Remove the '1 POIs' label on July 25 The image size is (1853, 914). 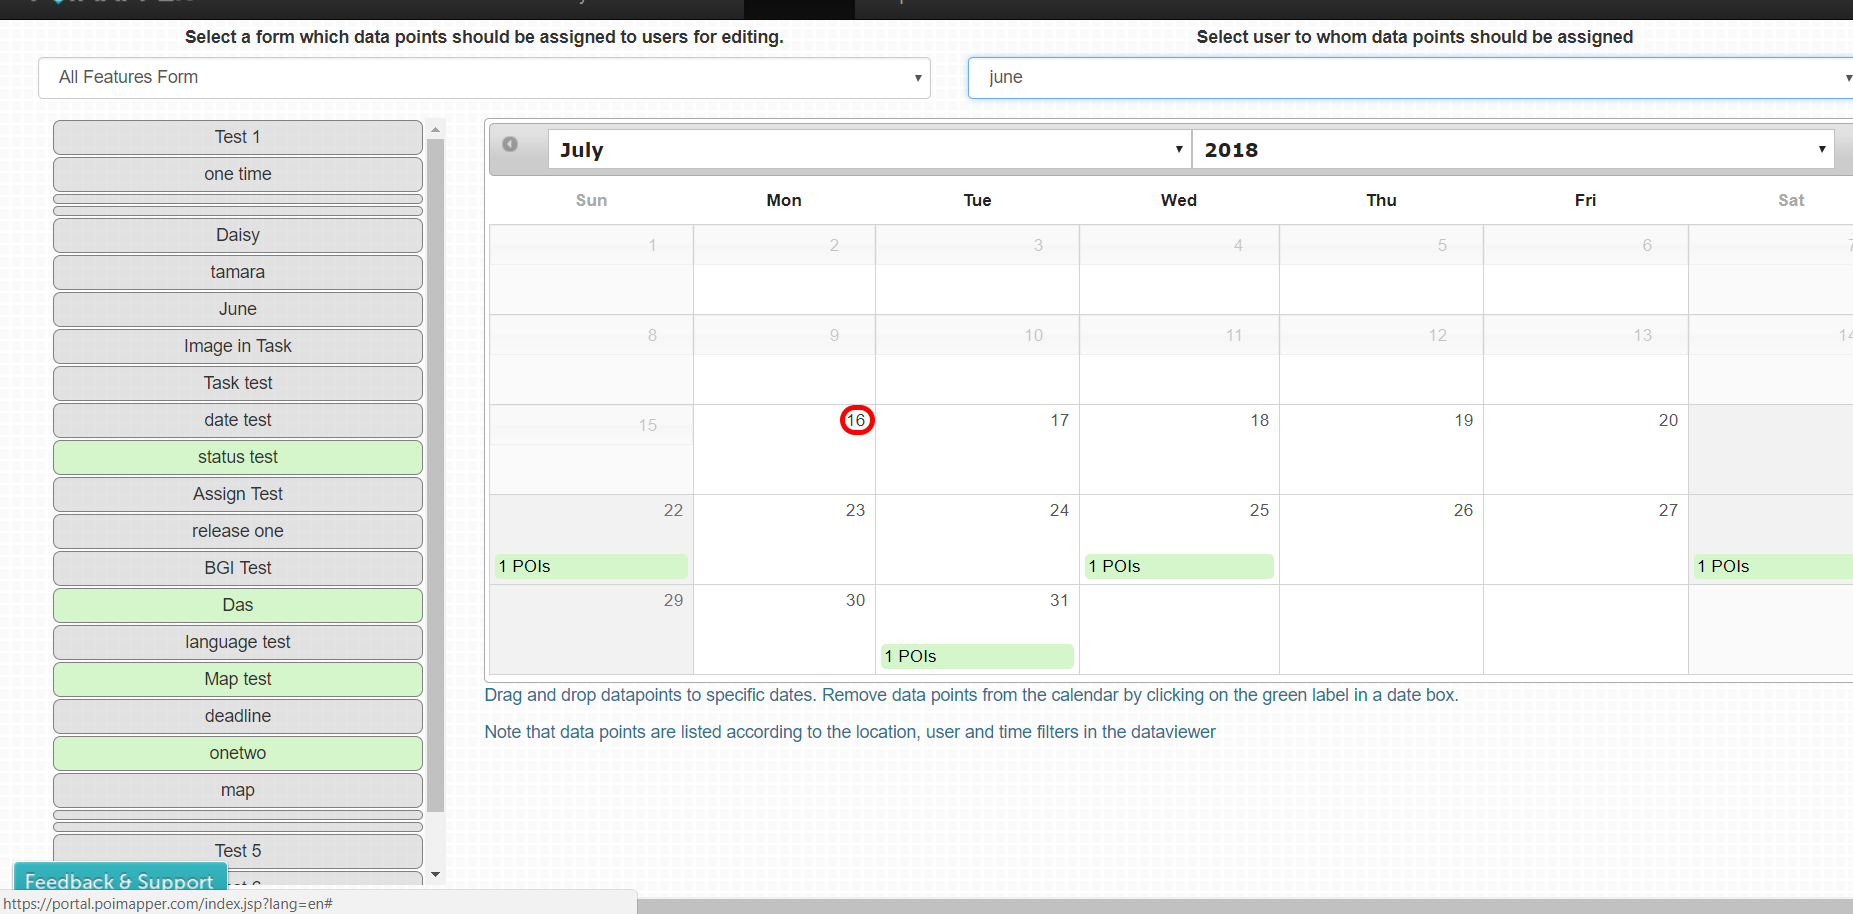(x=1179, y=566)
